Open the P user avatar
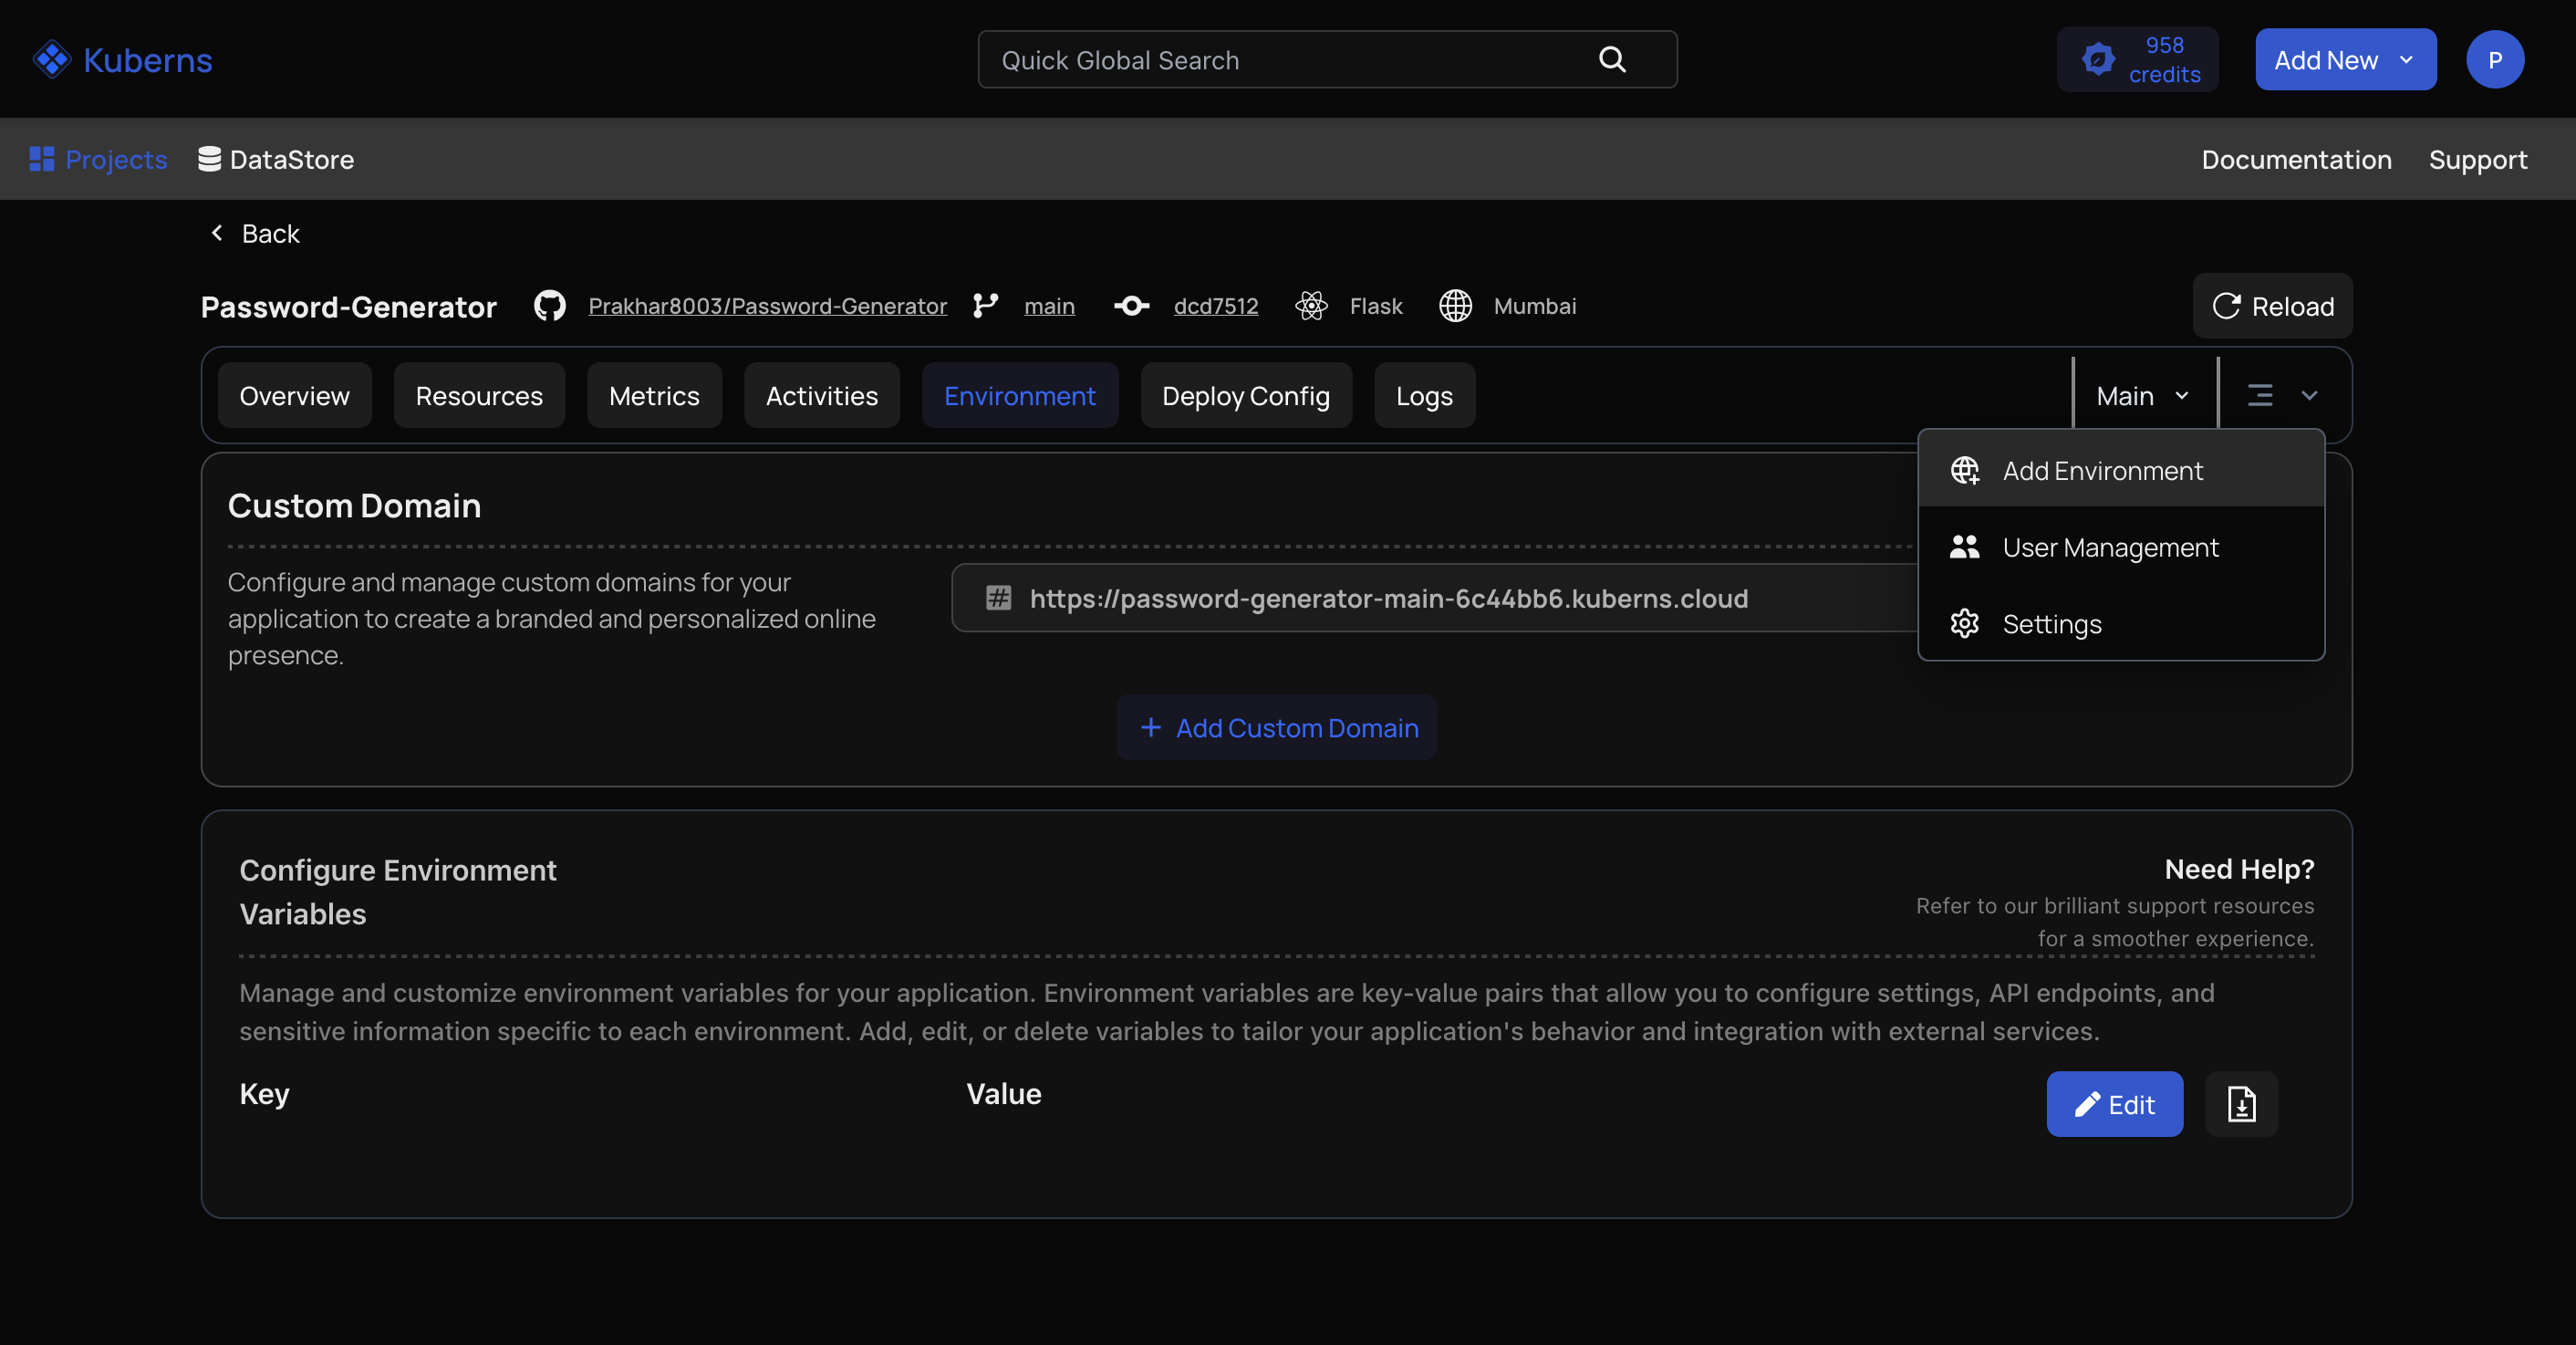Viewport: 2576px width, 1345px height. click(2494, 60)
